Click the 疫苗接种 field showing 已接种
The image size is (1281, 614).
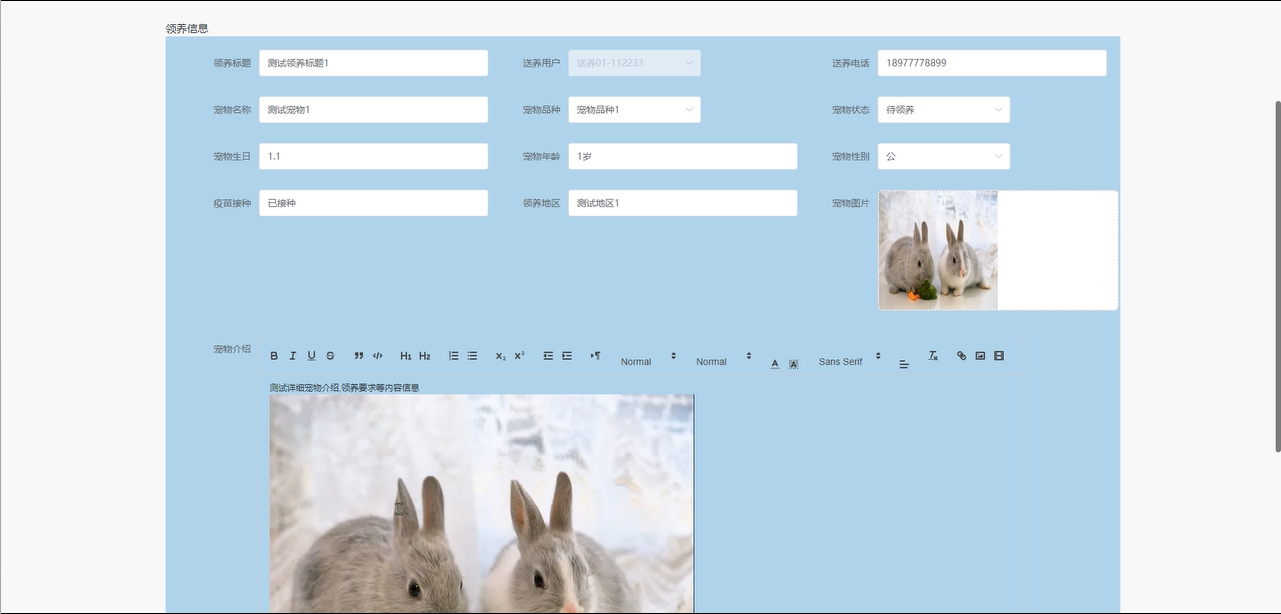coord(373,203)
